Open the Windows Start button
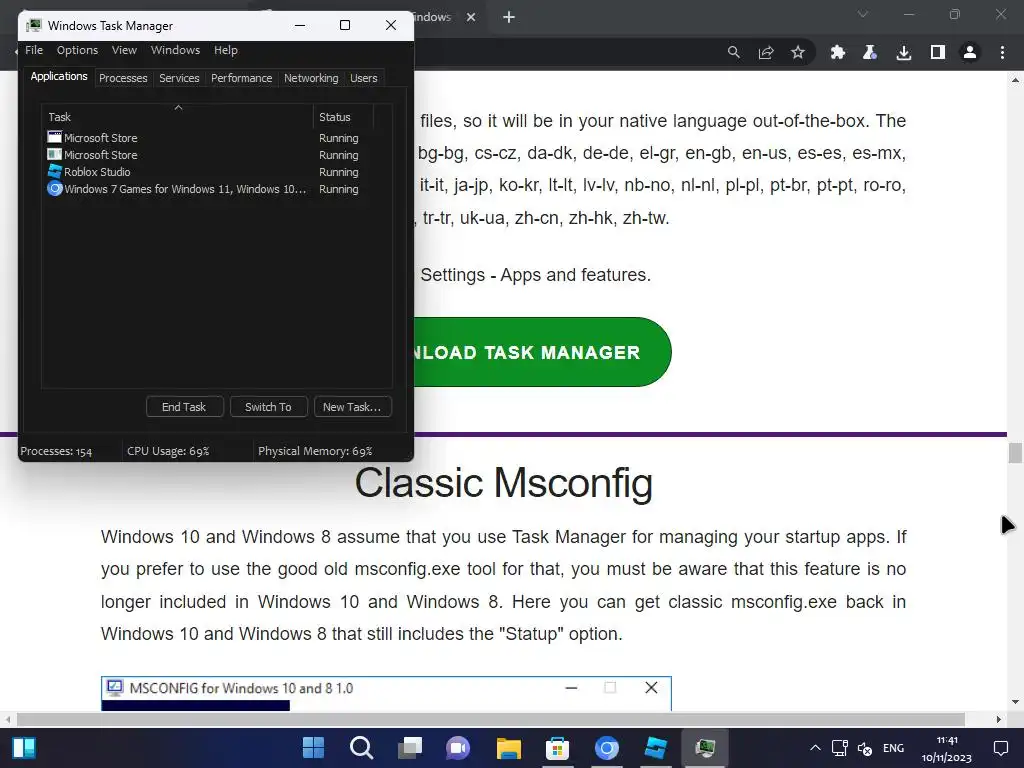The image size is (1024, 768). tap(313, 748)
